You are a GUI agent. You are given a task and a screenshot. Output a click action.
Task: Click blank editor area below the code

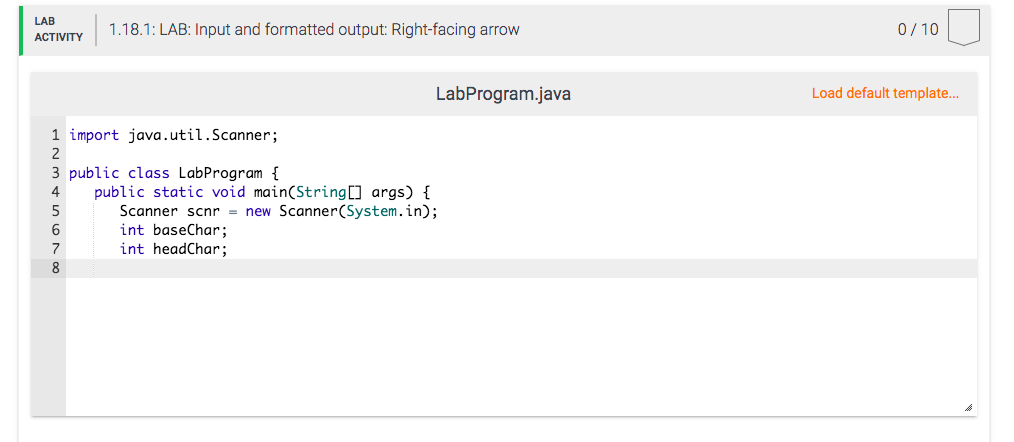pyautogui.click(x=500, y=350)
